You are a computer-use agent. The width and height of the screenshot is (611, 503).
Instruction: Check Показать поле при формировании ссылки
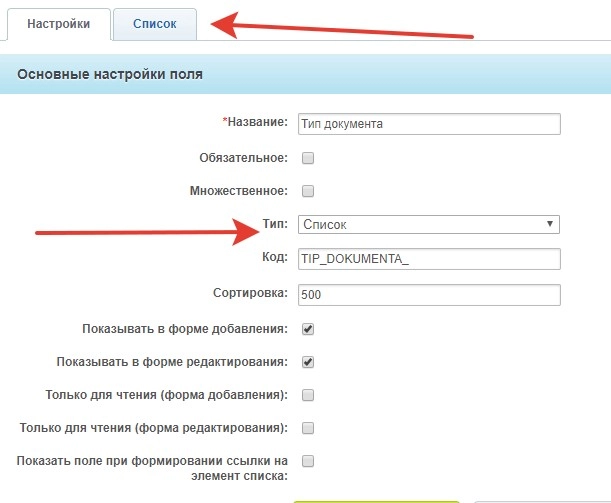pos(308,461)
